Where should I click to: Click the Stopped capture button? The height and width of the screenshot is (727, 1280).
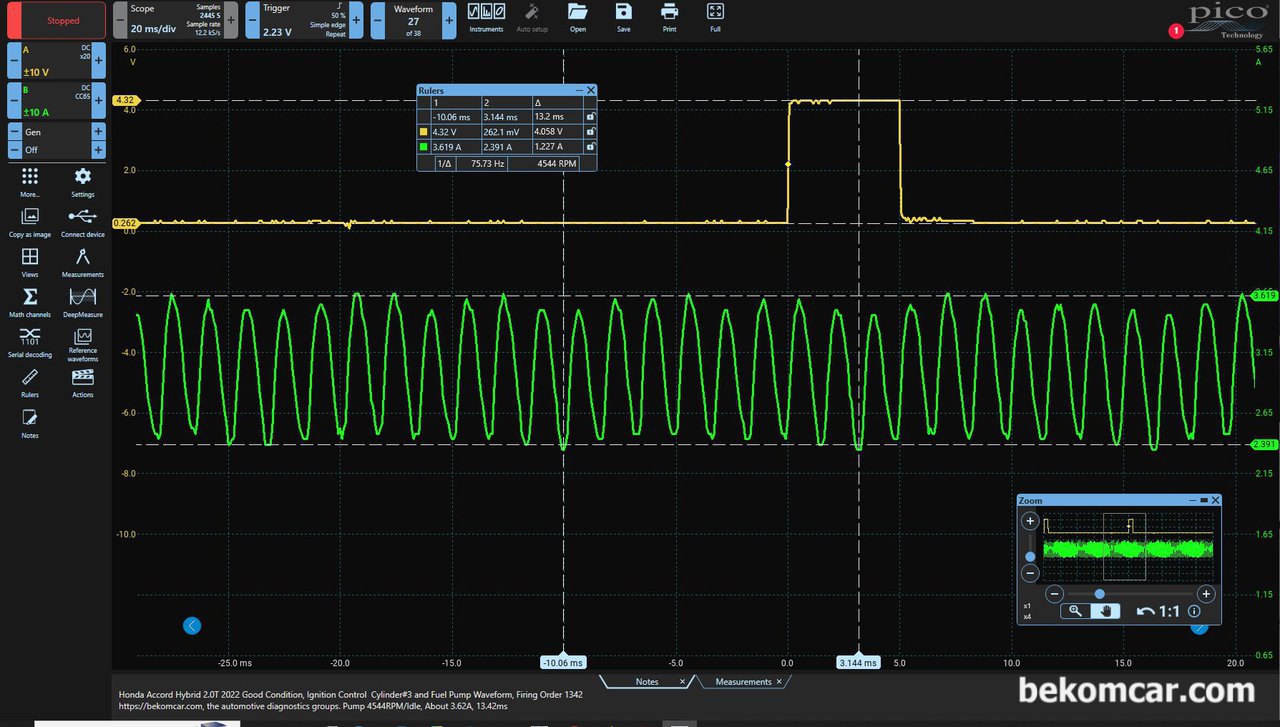(56, 20)
